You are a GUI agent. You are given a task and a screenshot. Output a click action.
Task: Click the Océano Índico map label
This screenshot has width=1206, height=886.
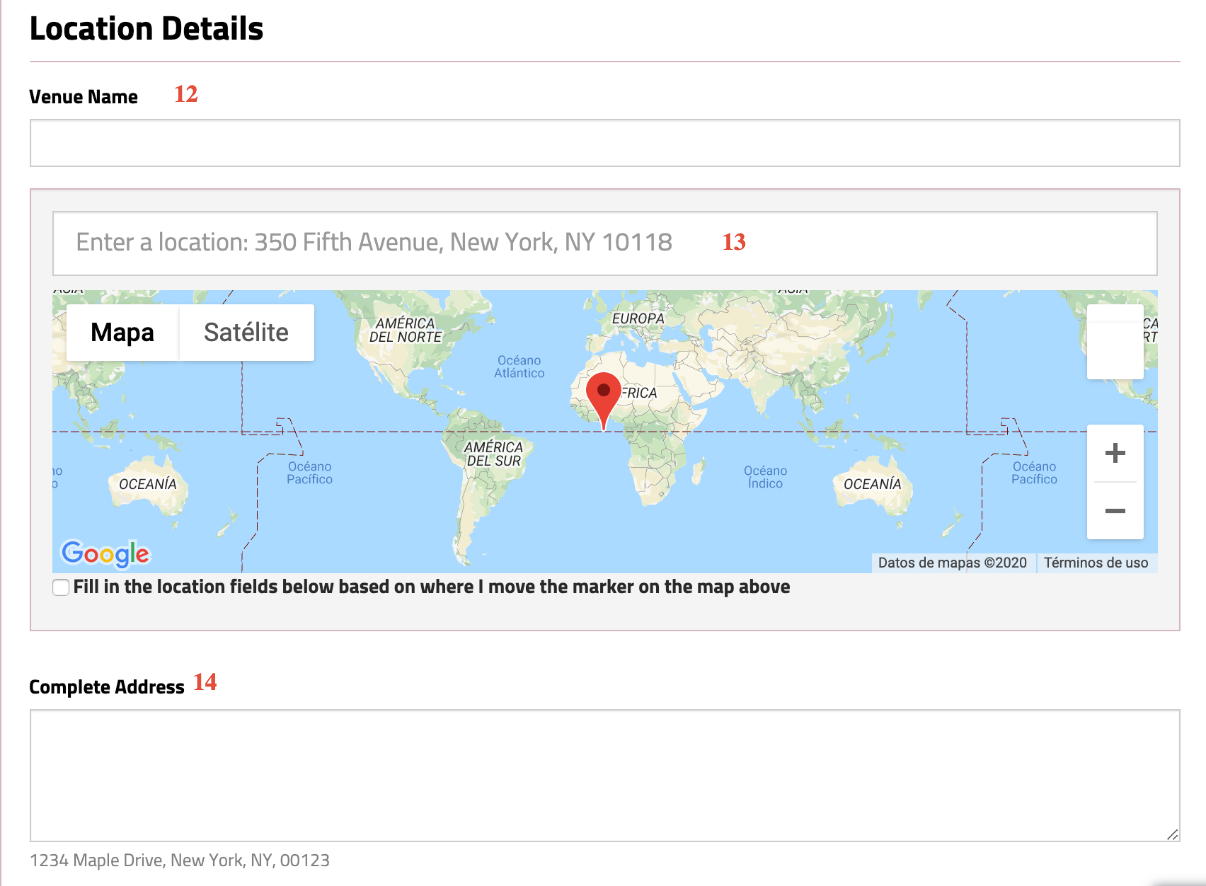pos(765,477)
